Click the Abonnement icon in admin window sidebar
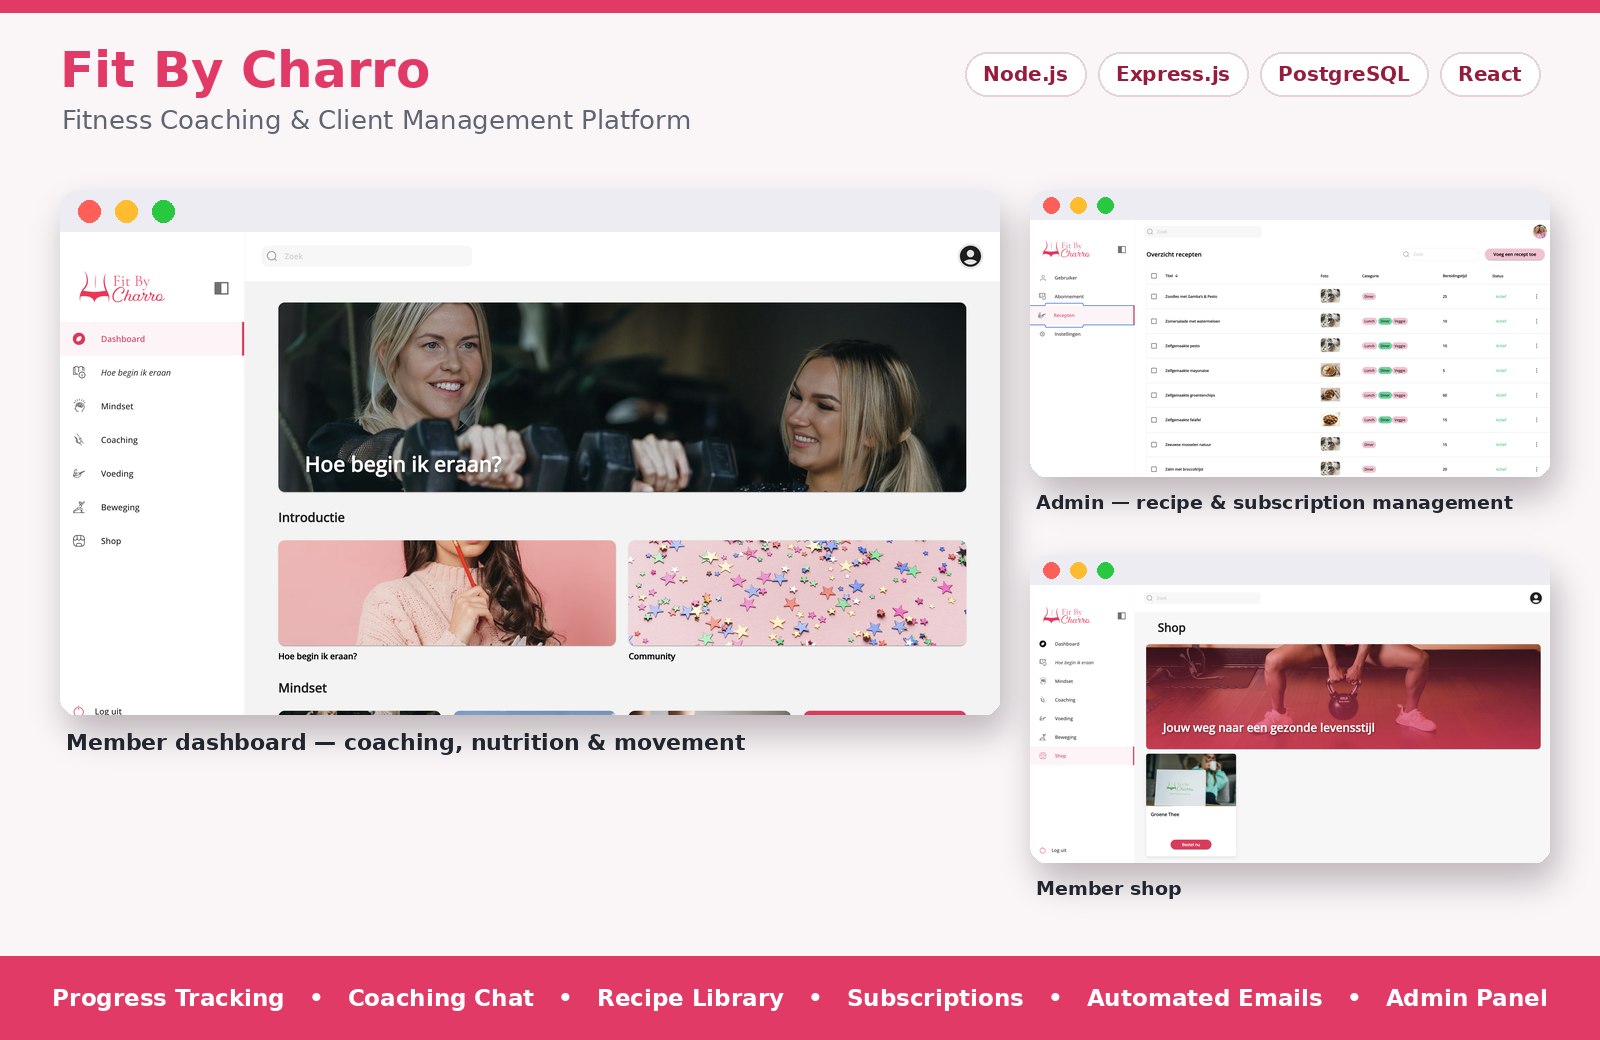 point(1043,296)
